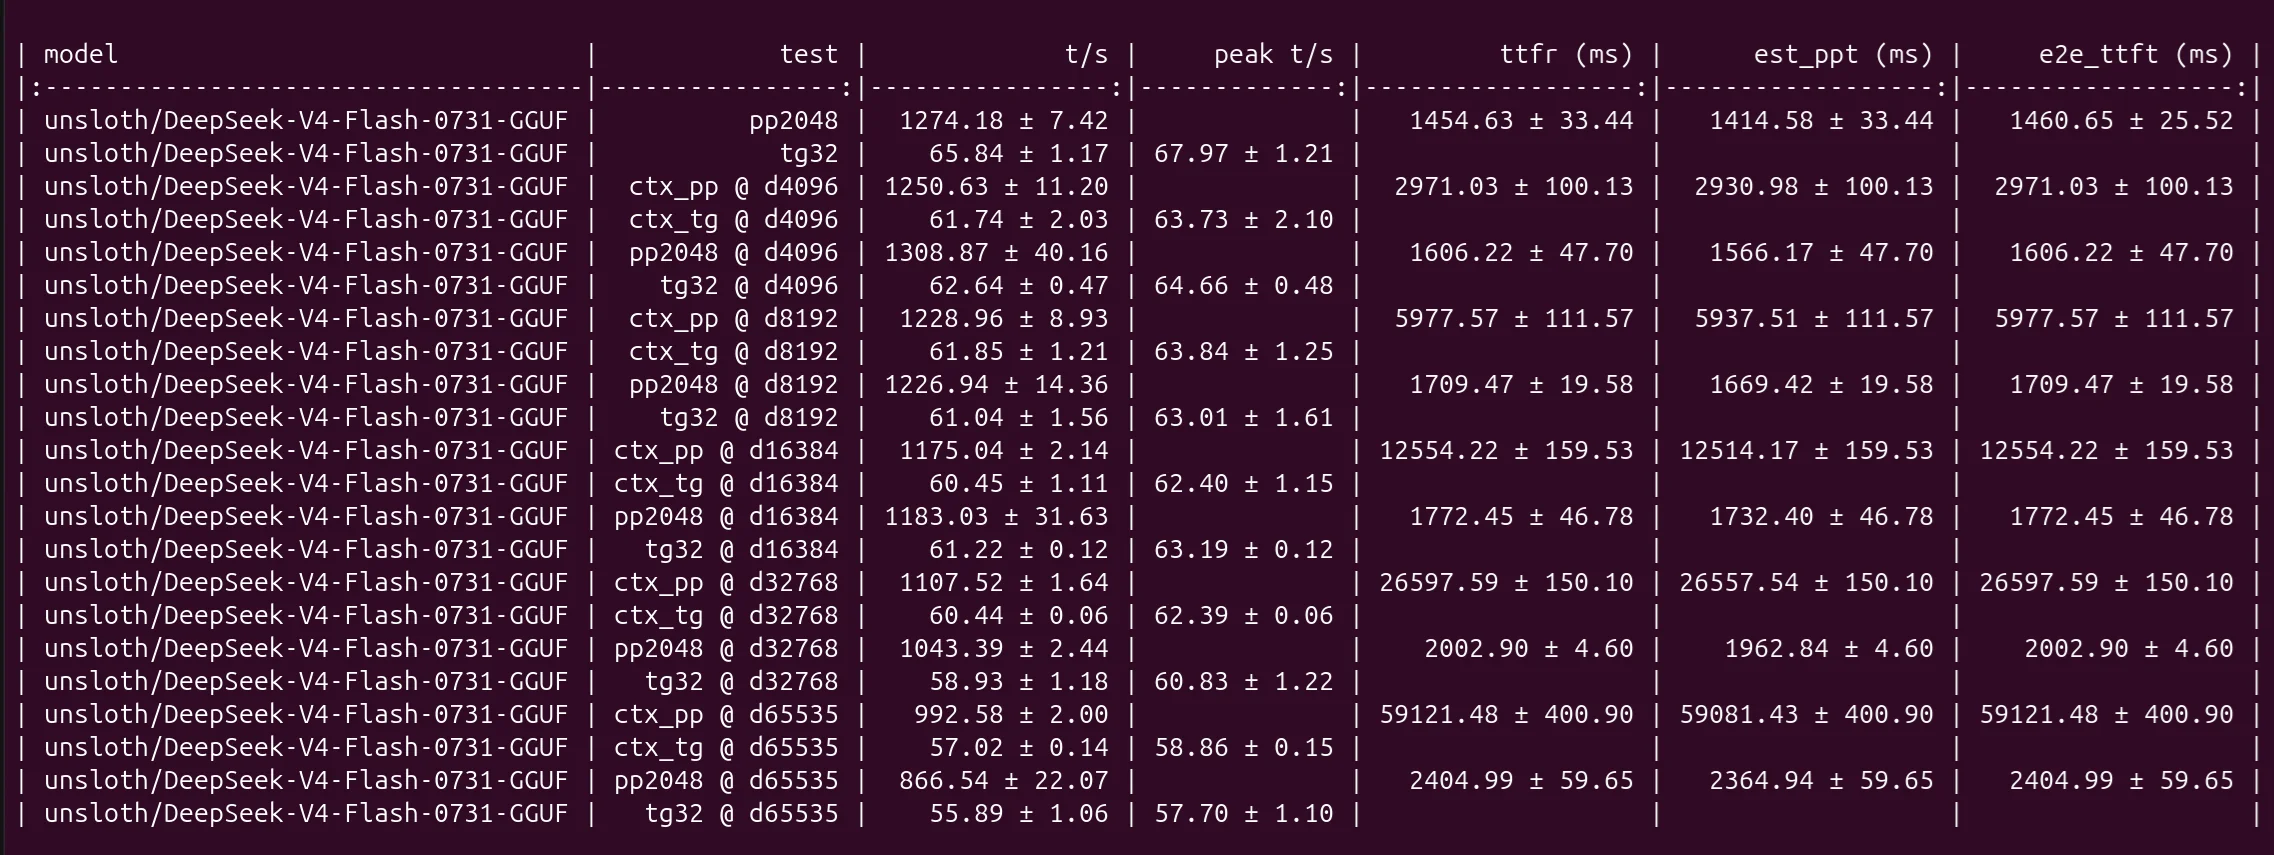Select "1606.22 ± 47.70" in the e2e_ttft column
This screenshot has width=2274, height=855.
coord(2121,252)
